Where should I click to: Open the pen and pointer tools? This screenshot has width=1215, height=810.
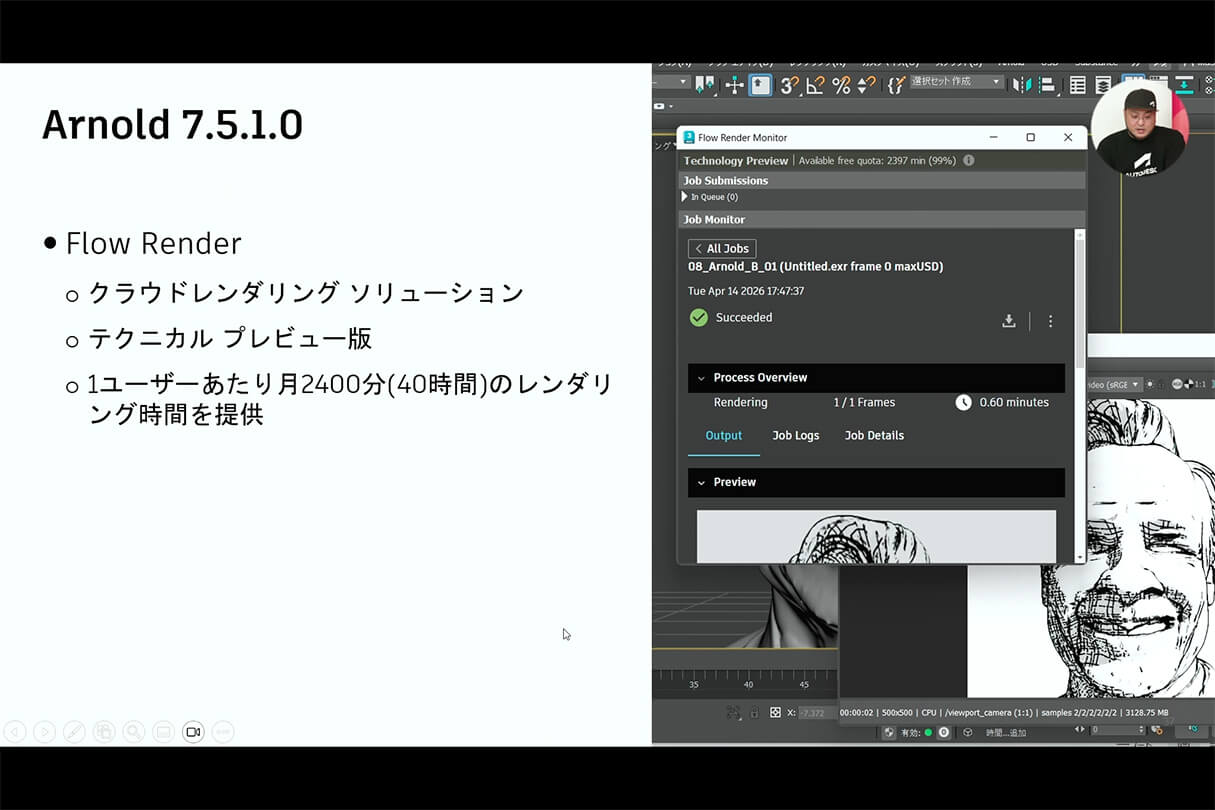click(74, 732)
